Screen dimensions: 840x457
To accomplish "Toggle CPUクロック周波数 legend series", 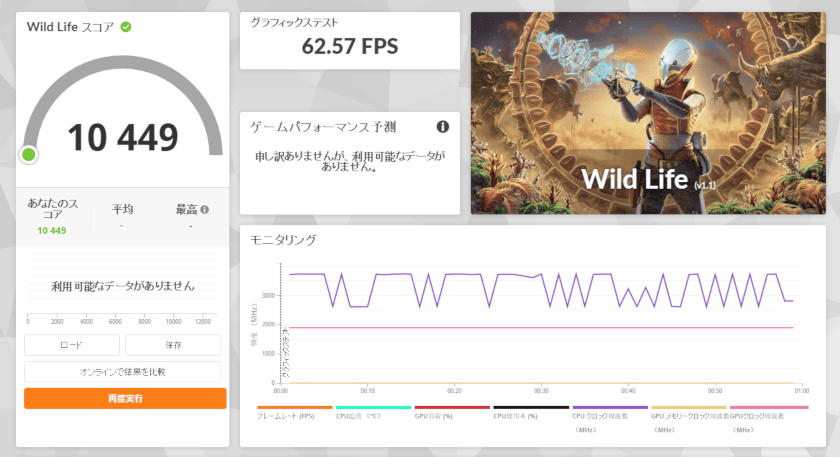I will coord(598,414).
